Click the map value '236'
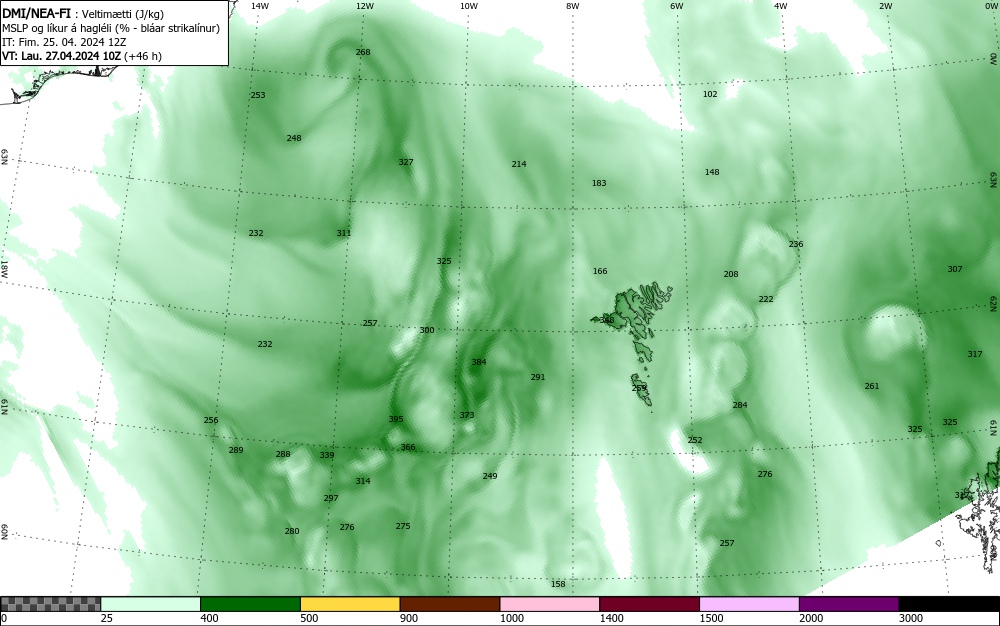 796,244
